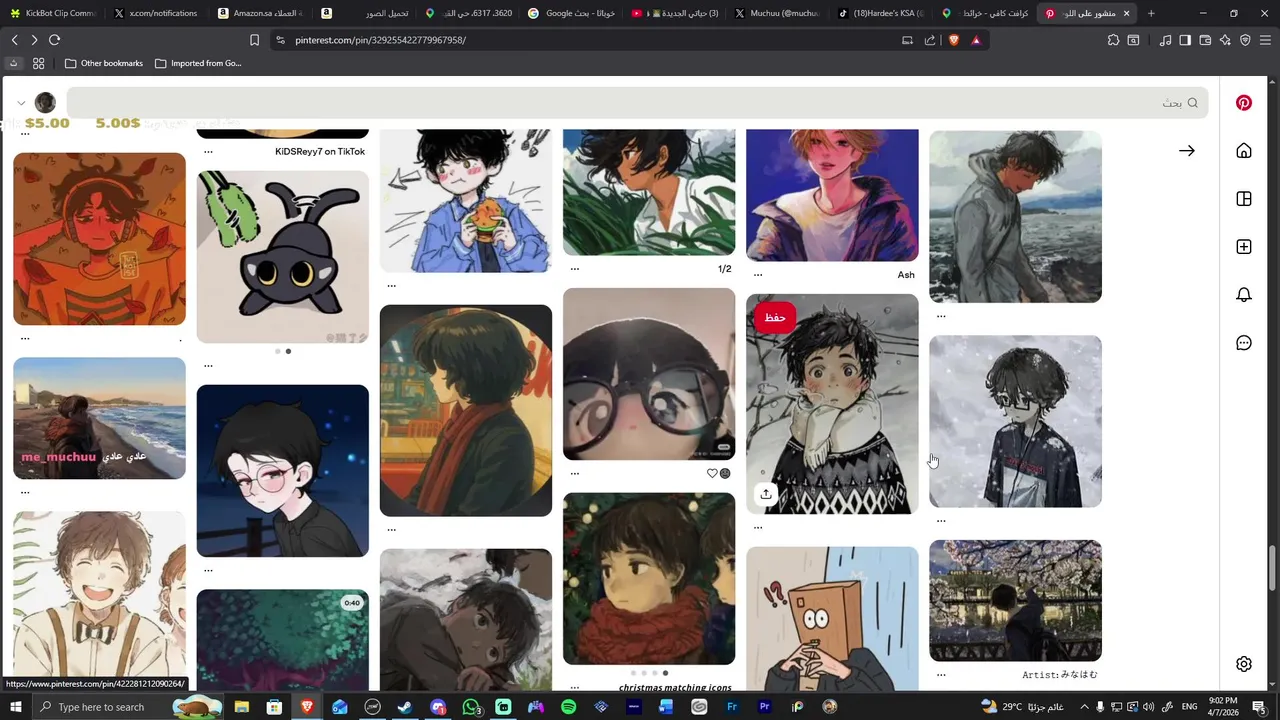Image resolution: width=1280 pixels, height=720 pixels.
Task: Open a new browser tab with plus button
Action: [1151, 13]
